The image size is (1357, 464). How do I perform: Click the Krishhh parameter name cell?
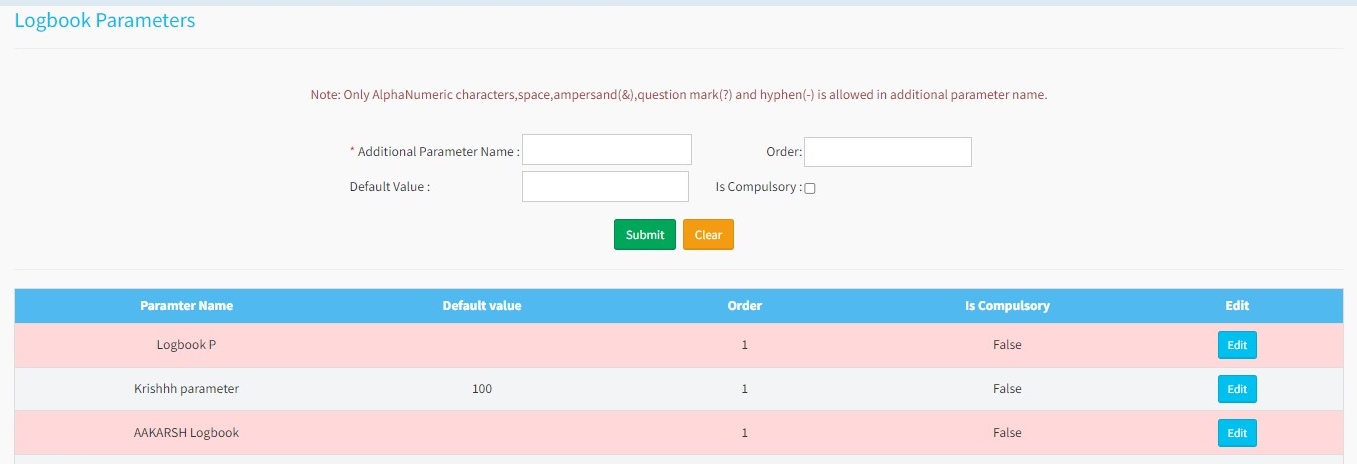coord(186,389)
